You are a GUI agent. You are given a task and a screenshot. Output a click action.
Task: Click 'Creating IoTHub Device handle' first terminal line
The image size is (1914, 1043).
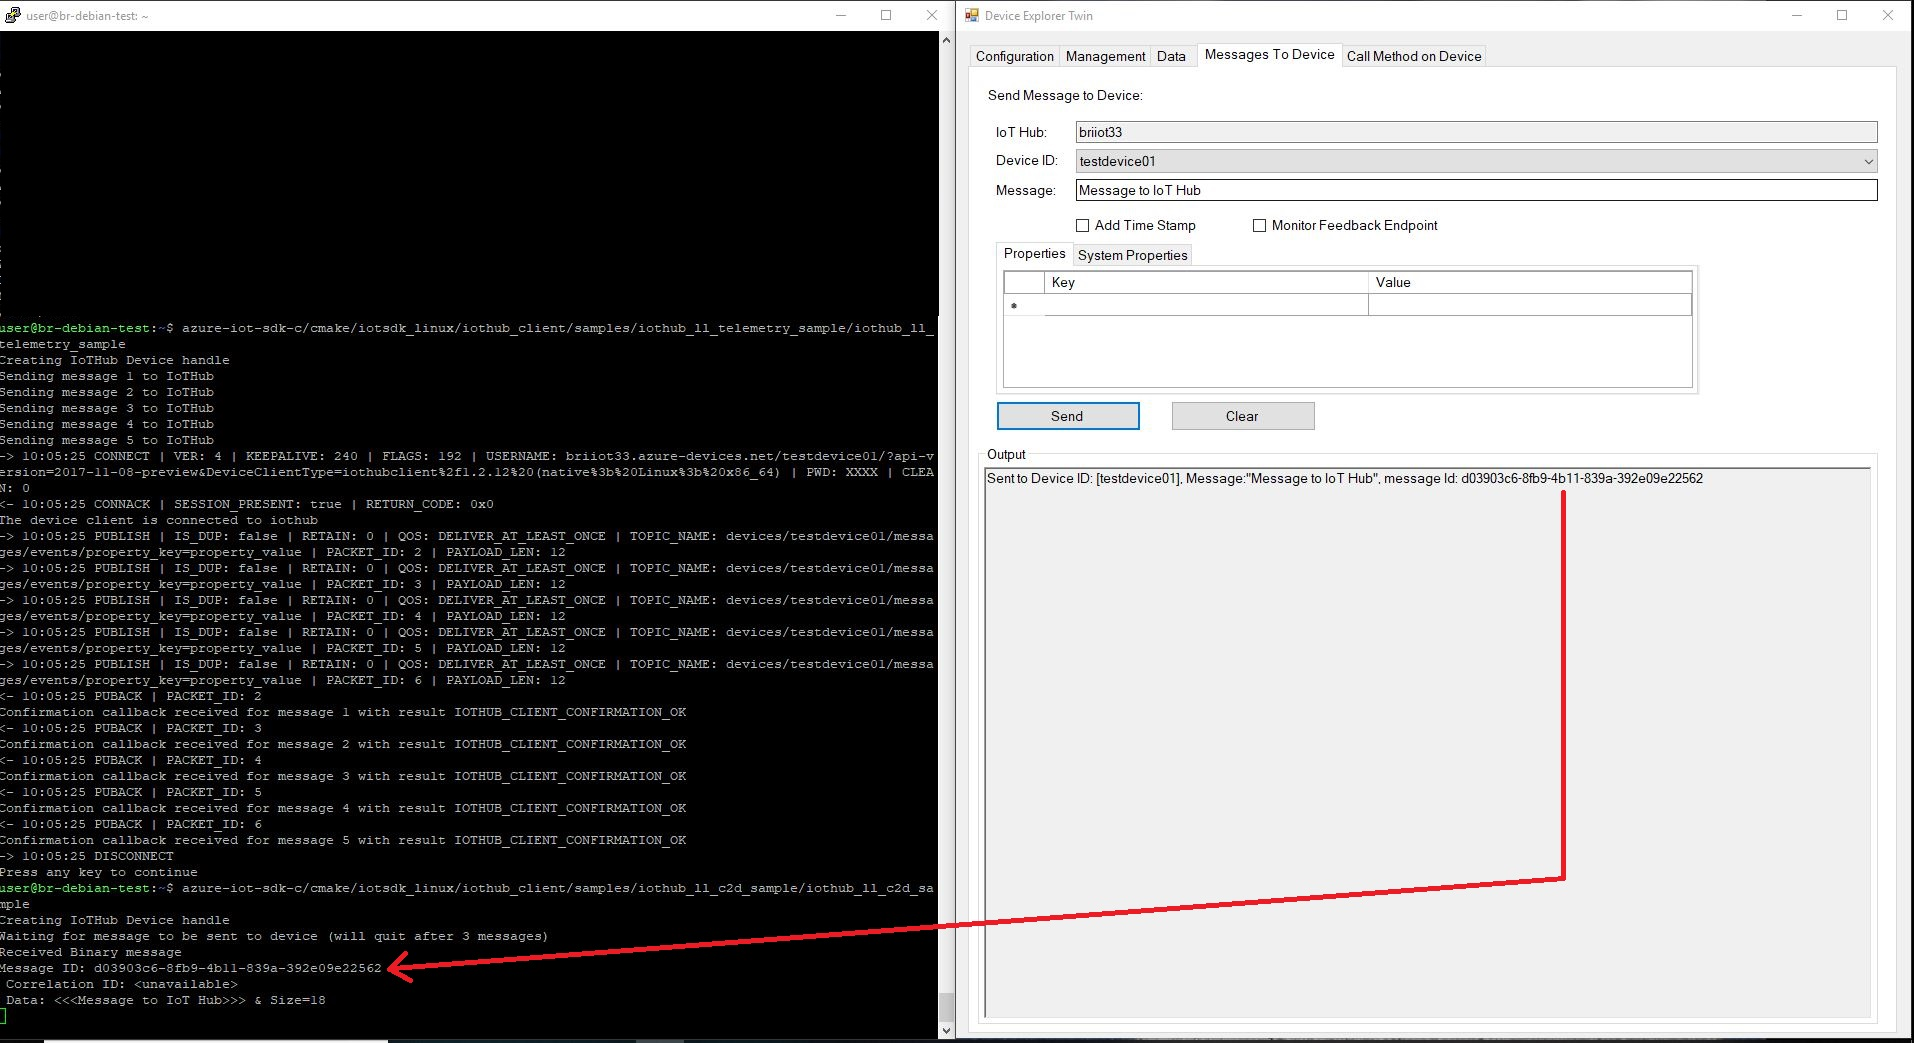pos(115,360)
